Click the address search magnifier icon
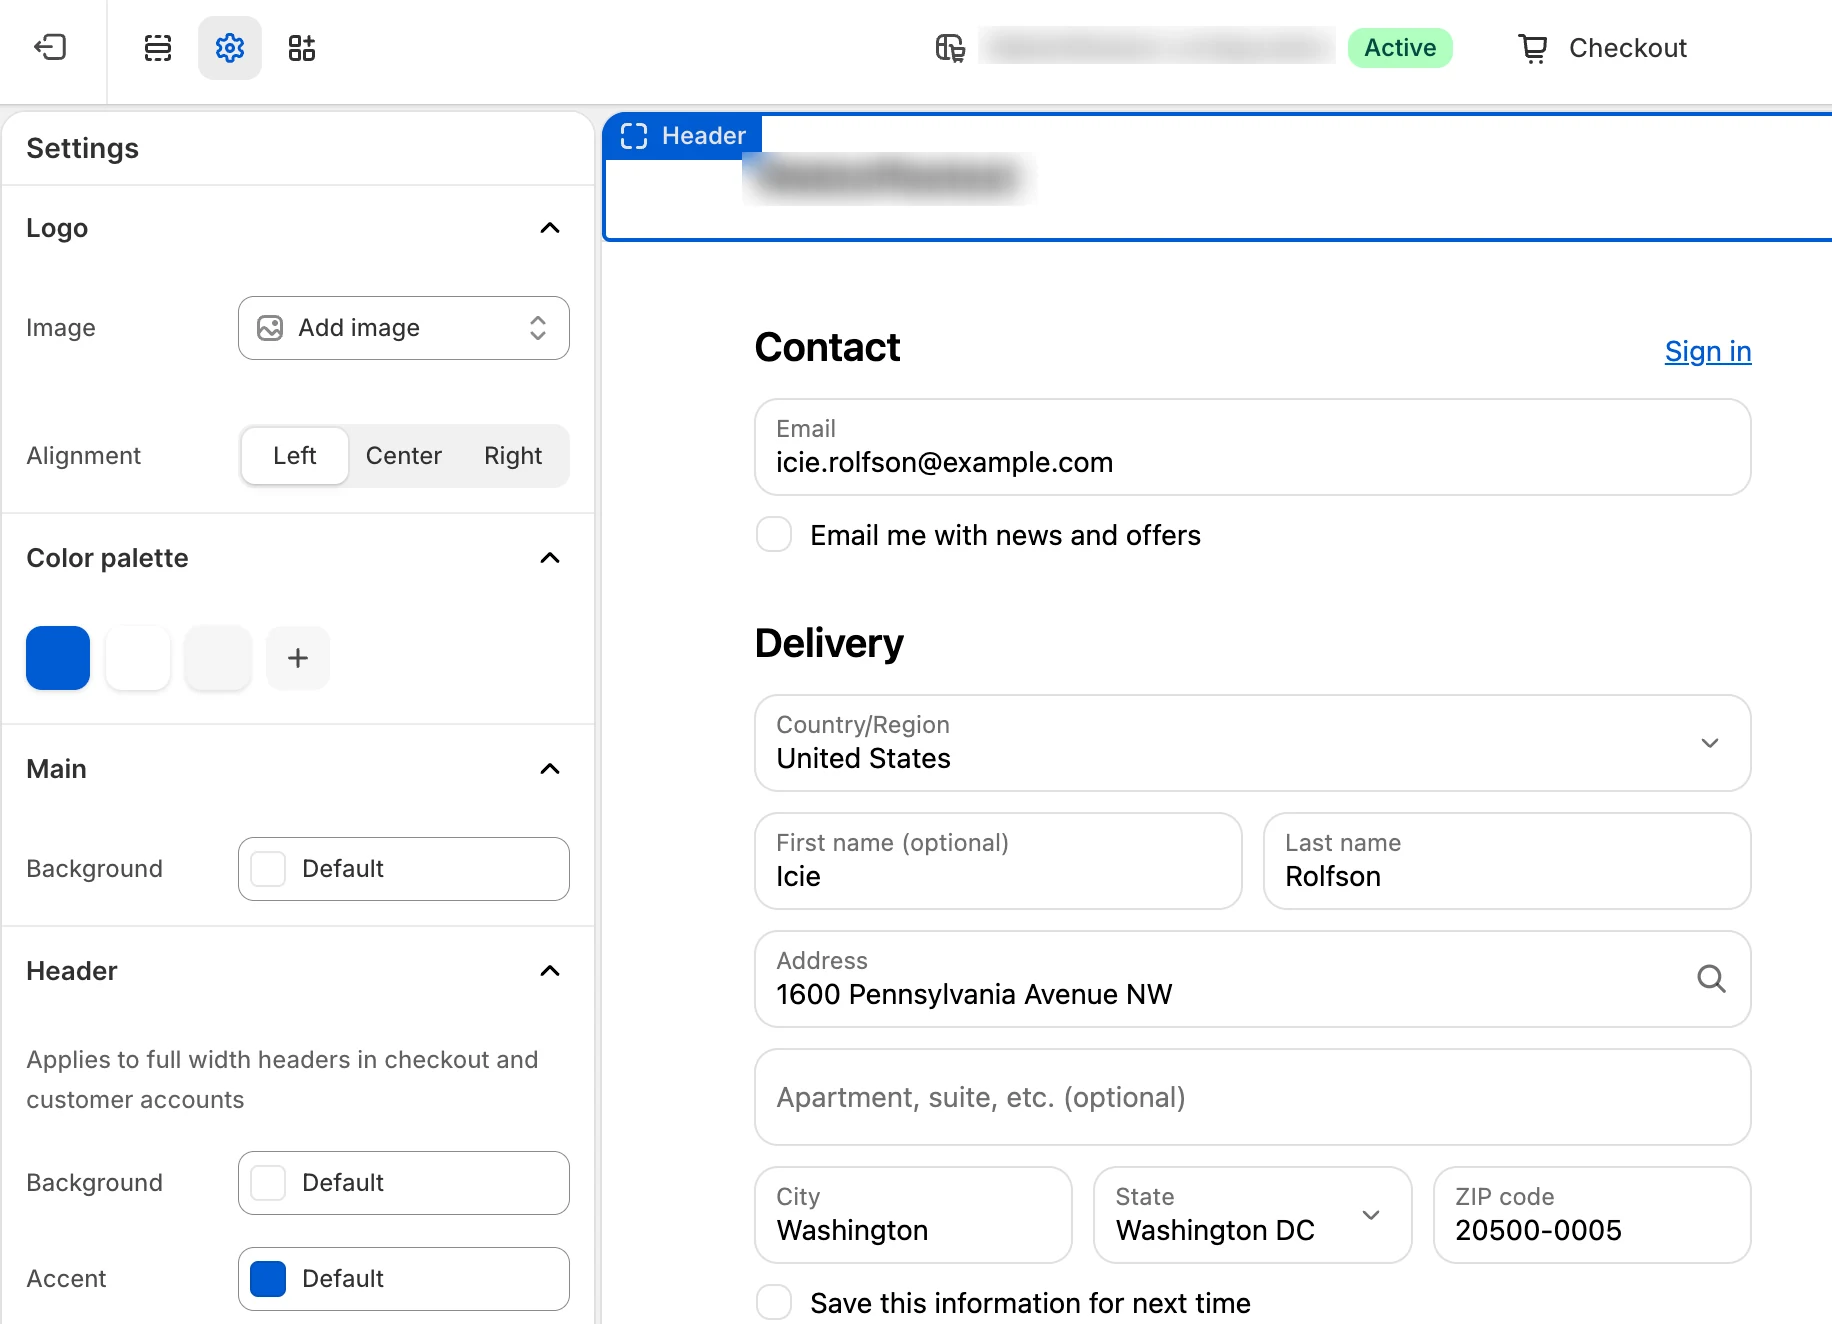Image resolution: width=1832 pixels, height=1324 pixels. [x=1711, y=978]
